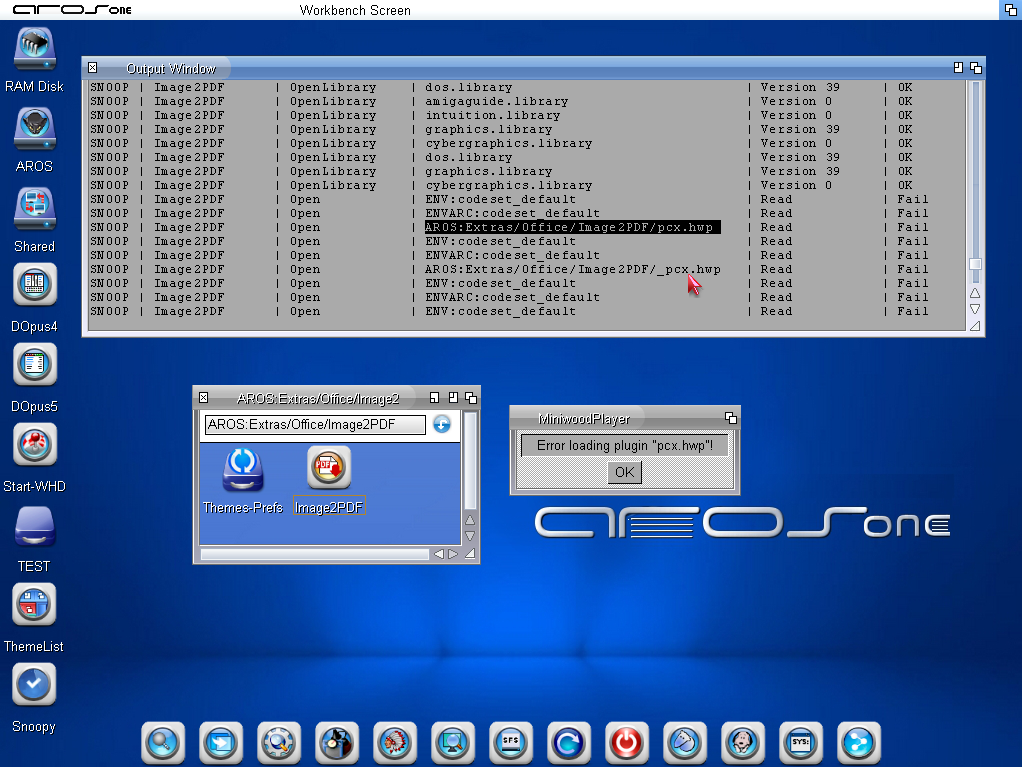The image size is (1022, 767).
Task: Click the highlighted AROS:Extras/Office/Image2PDF/pcx.hwp entry
Action: [572, 227]
